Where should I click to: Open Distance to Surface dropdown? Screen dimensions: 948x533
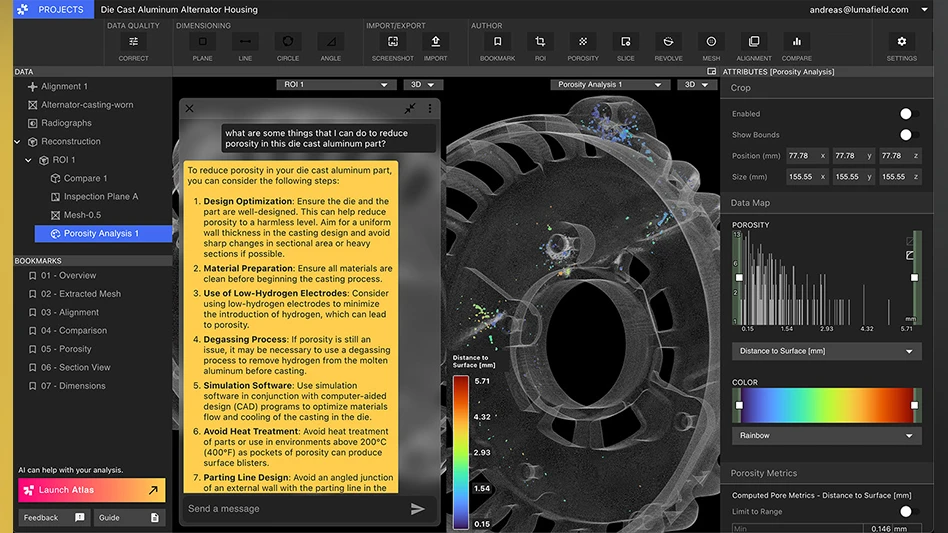[x=825, y=352]
